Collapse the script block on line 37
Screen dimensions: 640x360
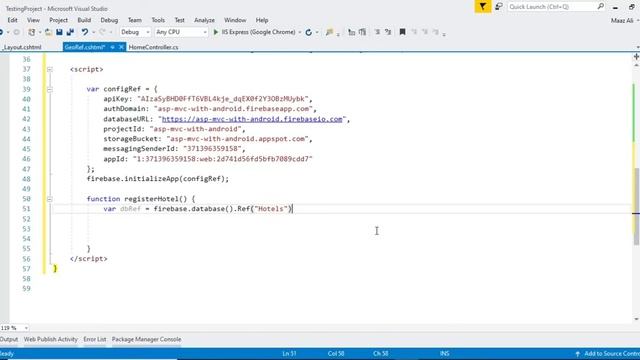(x=50, y=69)
